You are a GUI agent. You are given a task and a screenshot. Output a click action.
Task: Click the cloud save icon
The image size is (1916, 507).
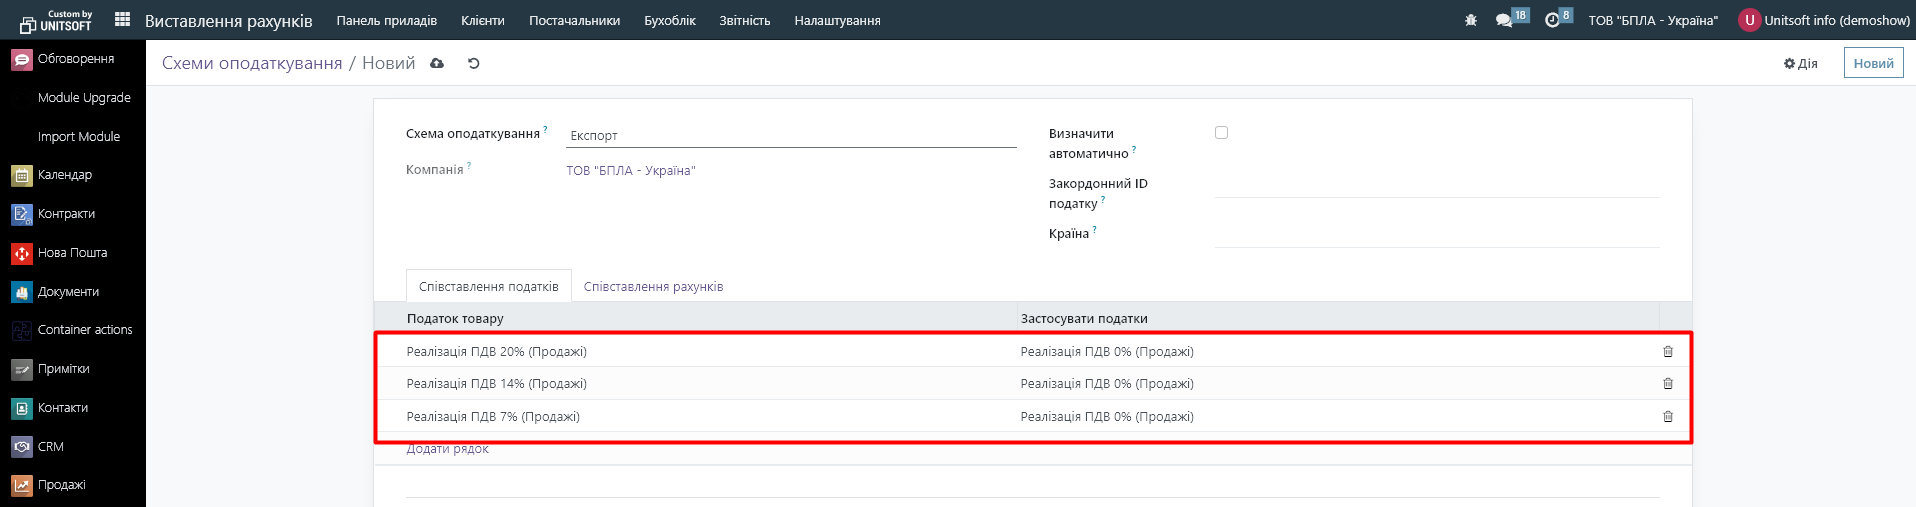point(437,63)
